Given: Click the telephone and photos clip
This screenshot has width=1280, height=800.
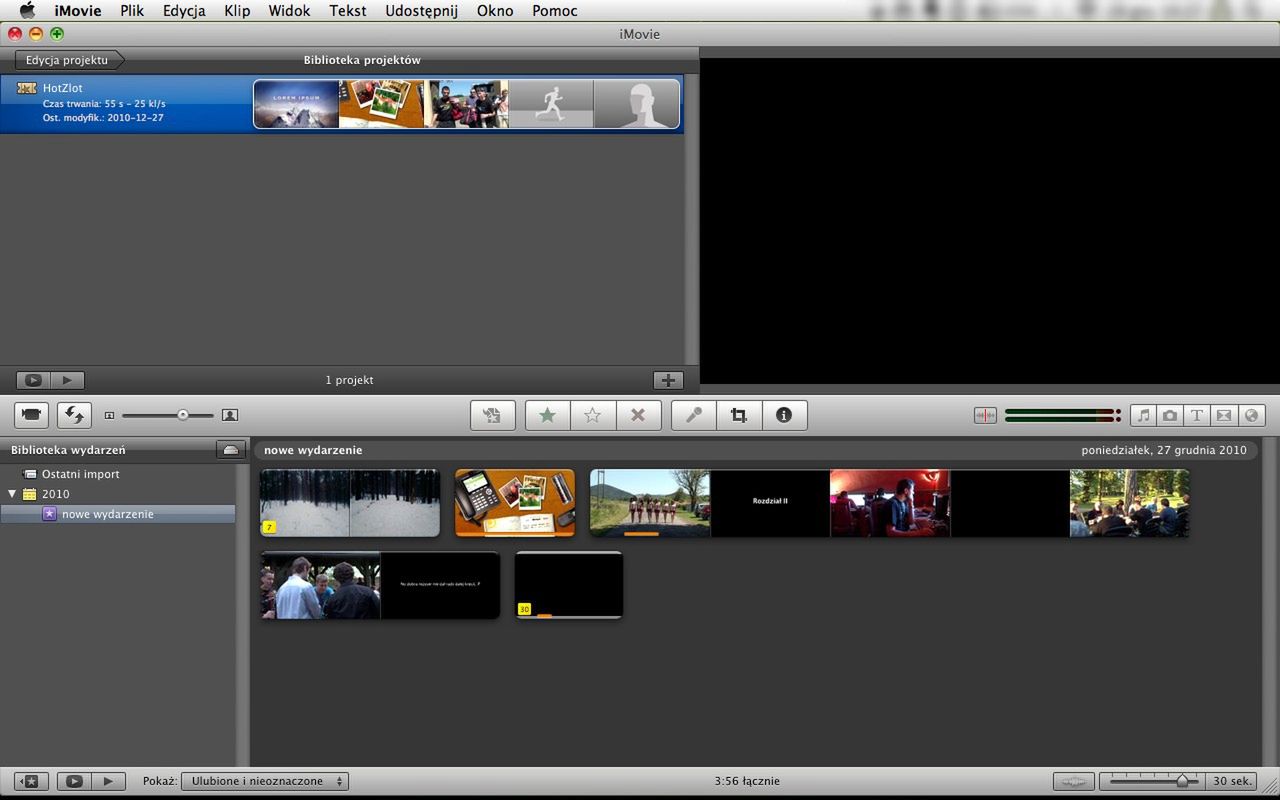Looking at the screenshot, I should (x=515, y=503).
